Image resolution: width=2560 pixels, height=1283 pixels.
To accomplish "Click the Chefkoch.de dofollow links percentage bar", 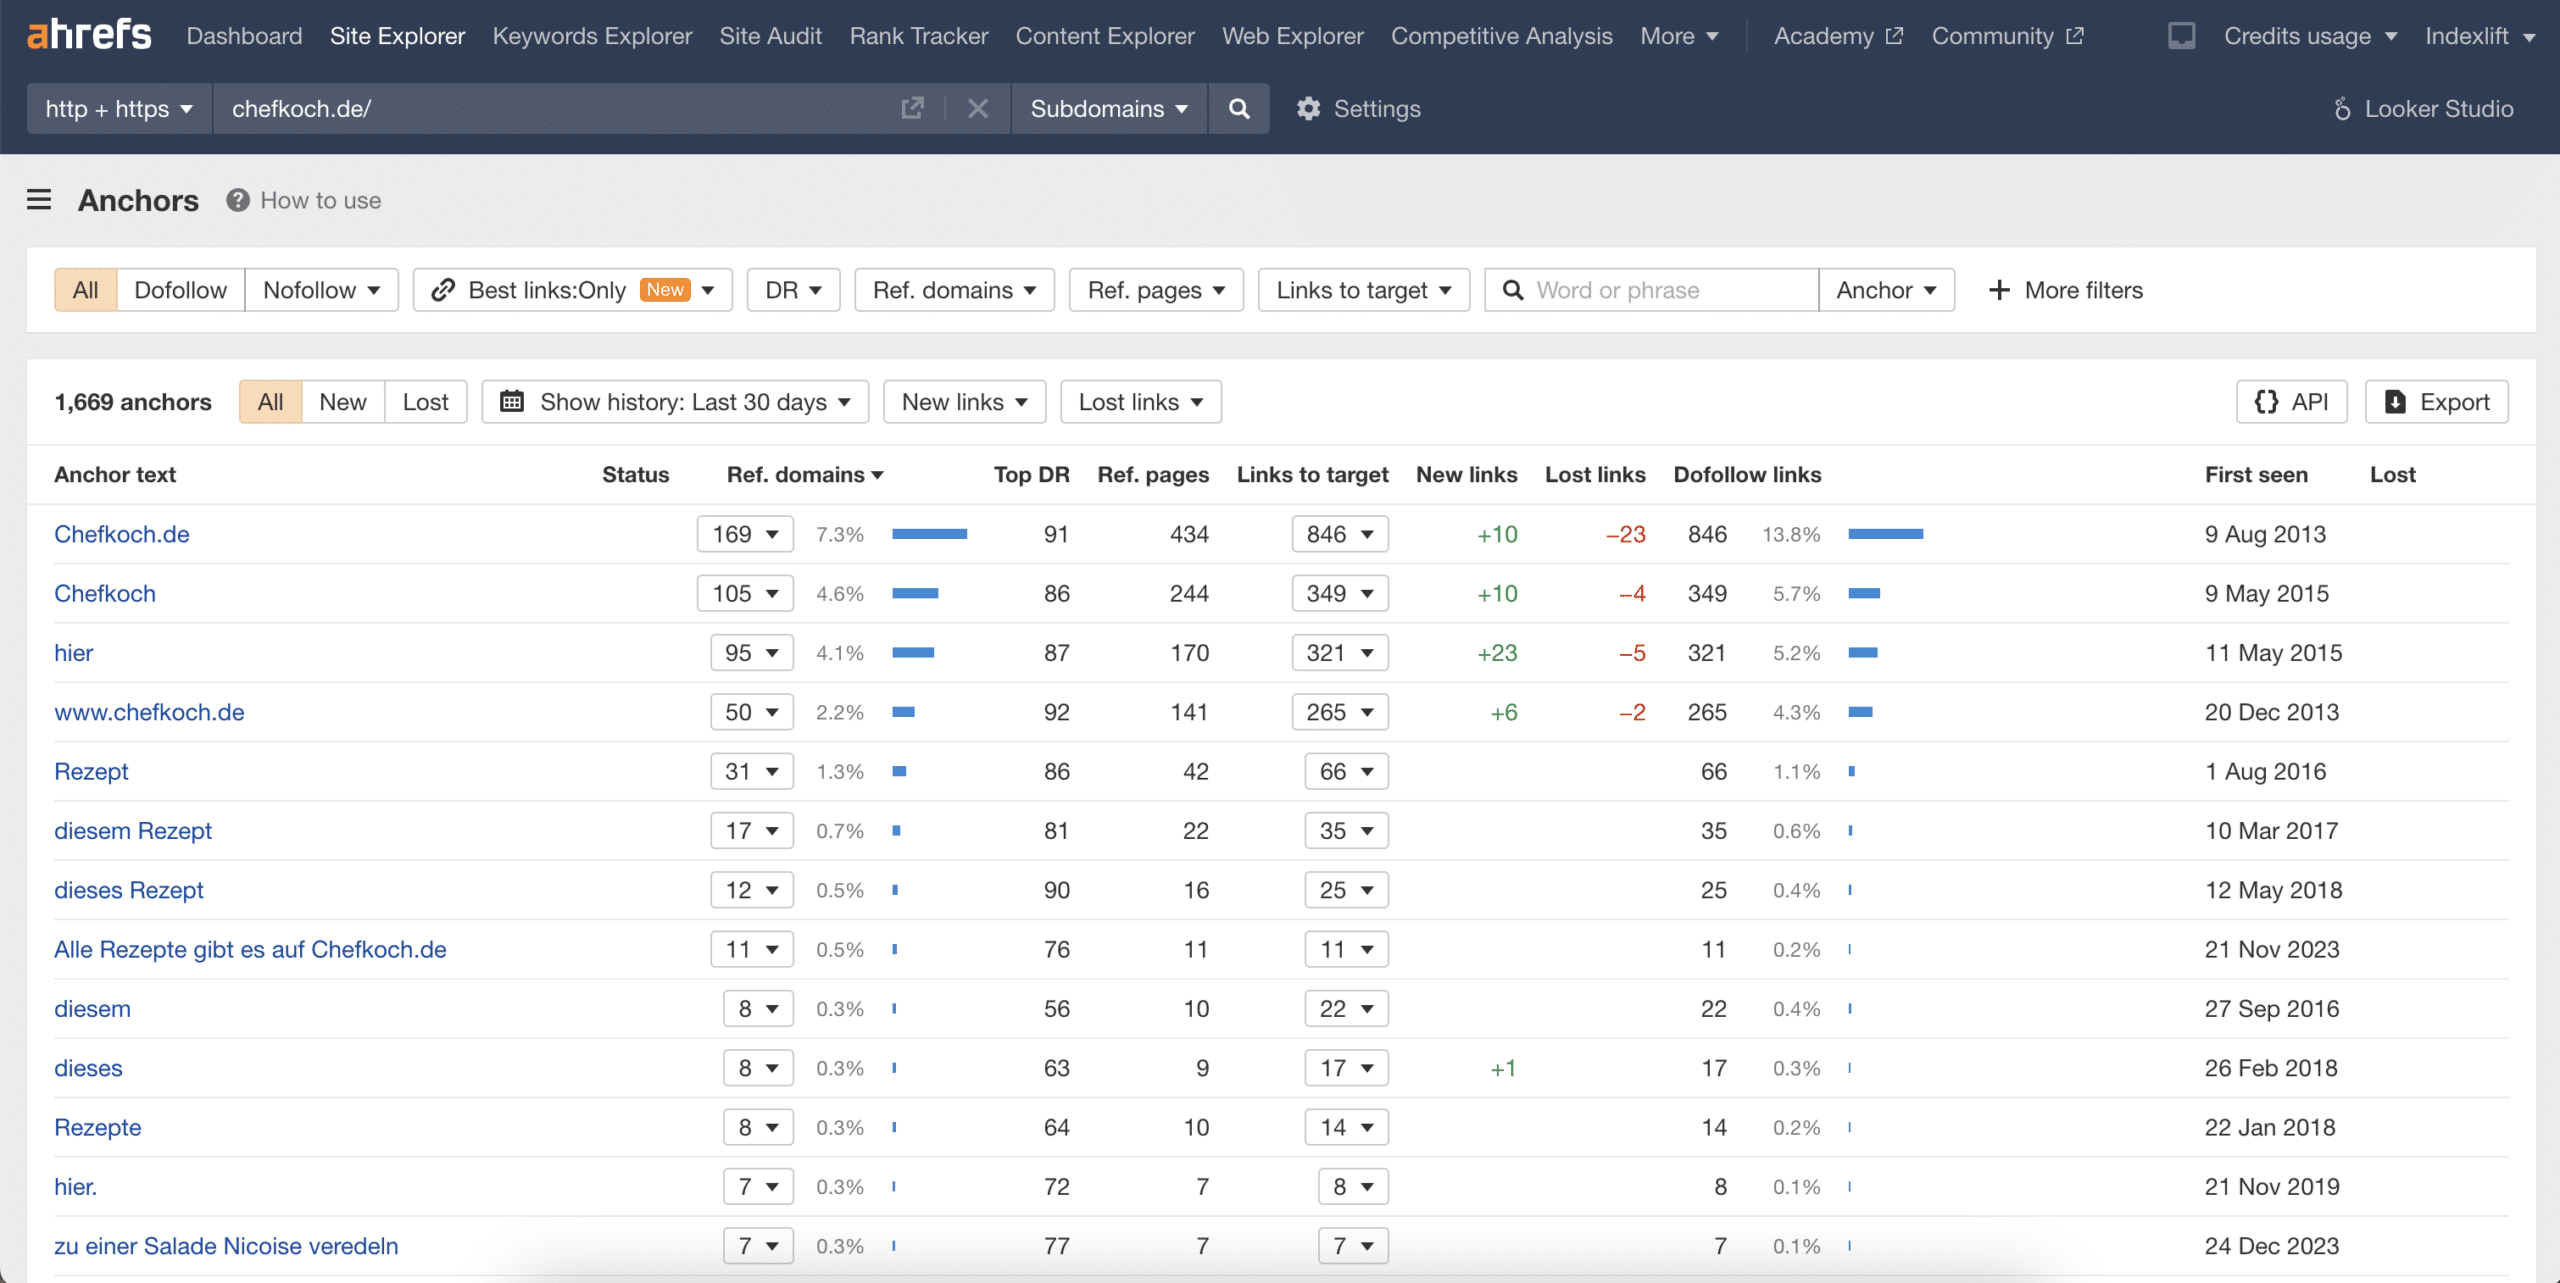I will click(x=1886, y=534).
